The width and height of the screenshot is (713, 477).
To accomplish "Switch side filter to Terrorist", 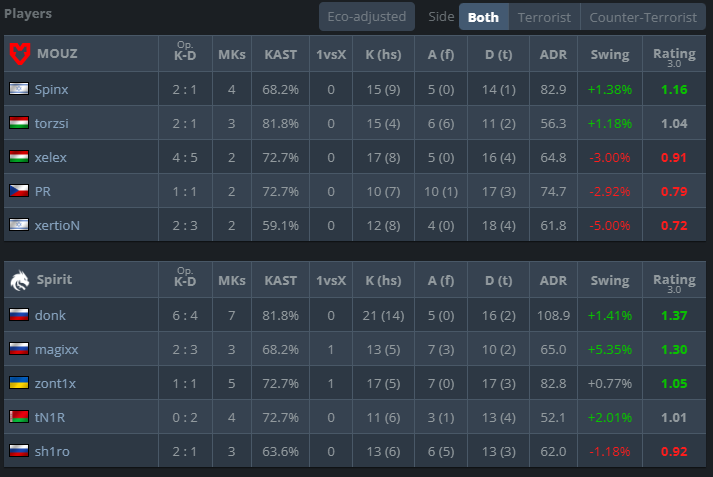I will (544, 17).
